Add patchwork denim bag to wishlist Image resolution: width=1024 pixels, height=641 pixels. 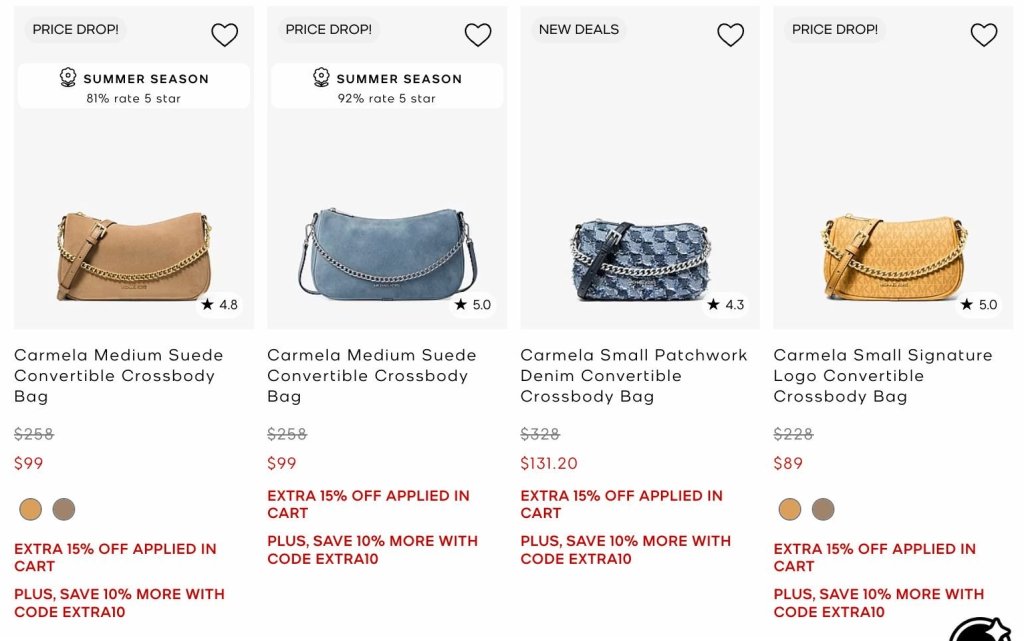[x=731, y=35]
